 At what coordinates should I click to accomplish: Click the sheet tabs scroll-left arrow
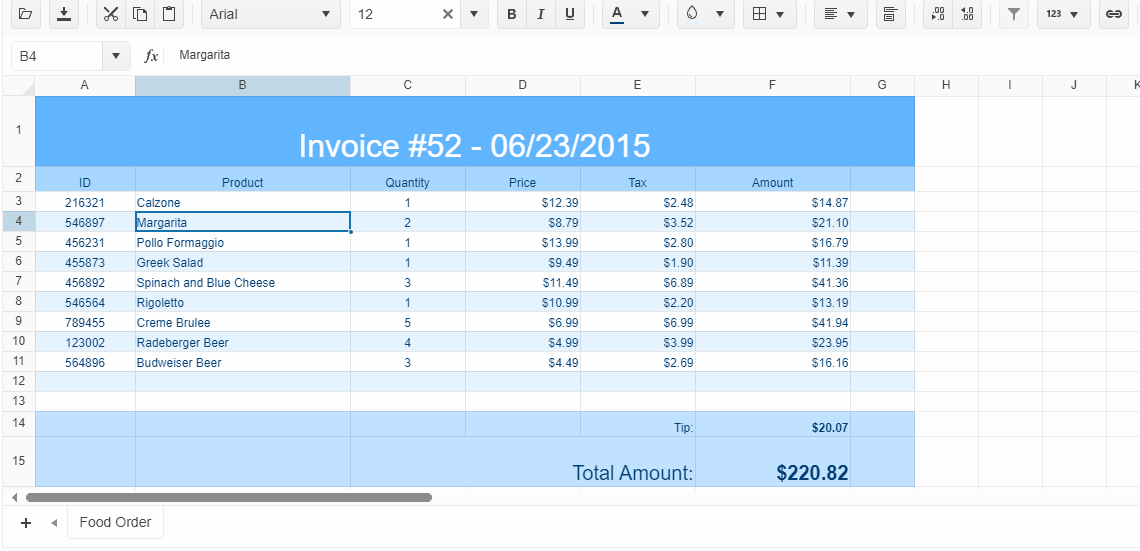(54, 523)
